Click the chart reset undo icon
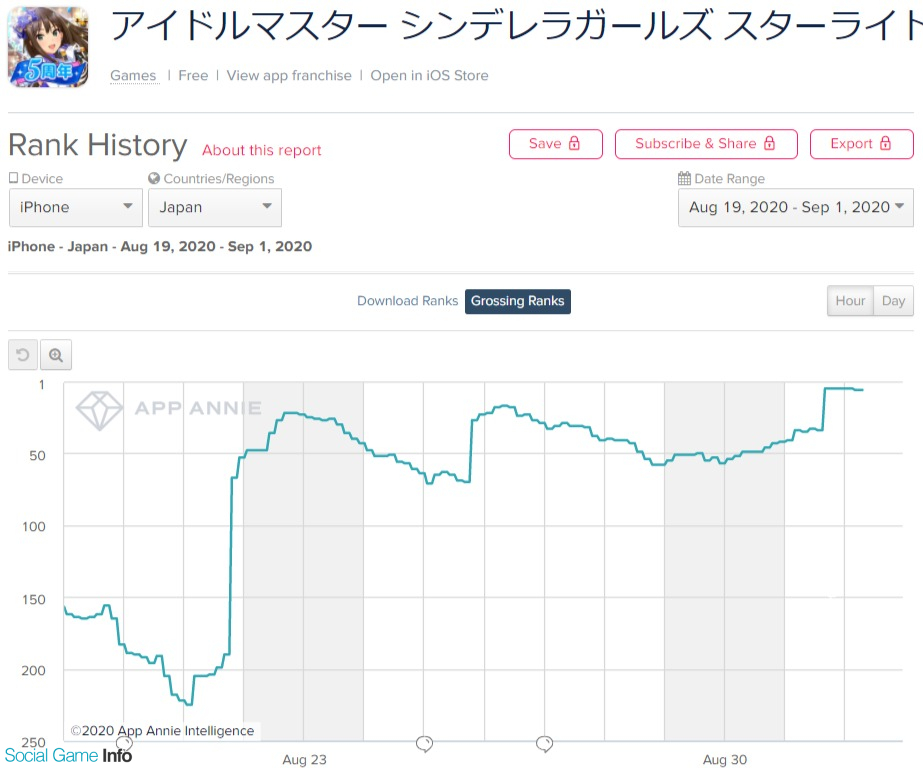 coord(23,355)
